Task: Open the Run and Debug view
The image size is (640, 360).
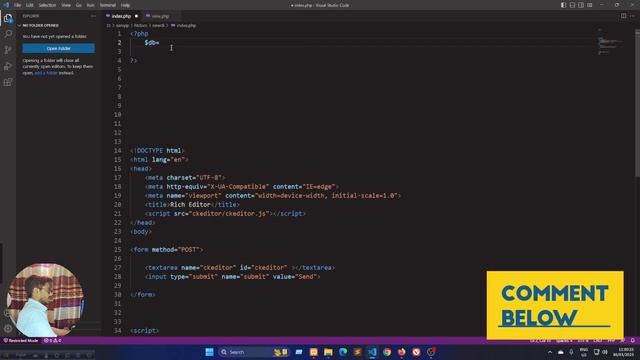Action: click(x=8, y=66)
